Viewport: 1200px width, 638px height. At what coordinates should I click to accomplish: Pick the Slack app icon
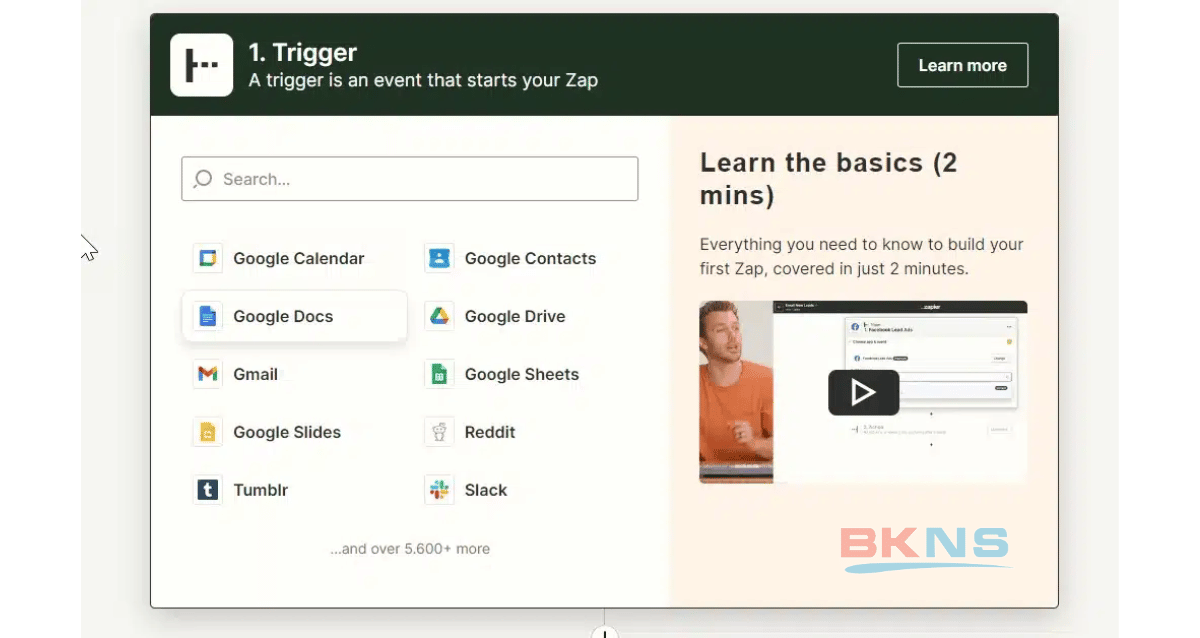pyautogui.click(x=439, y=491)
